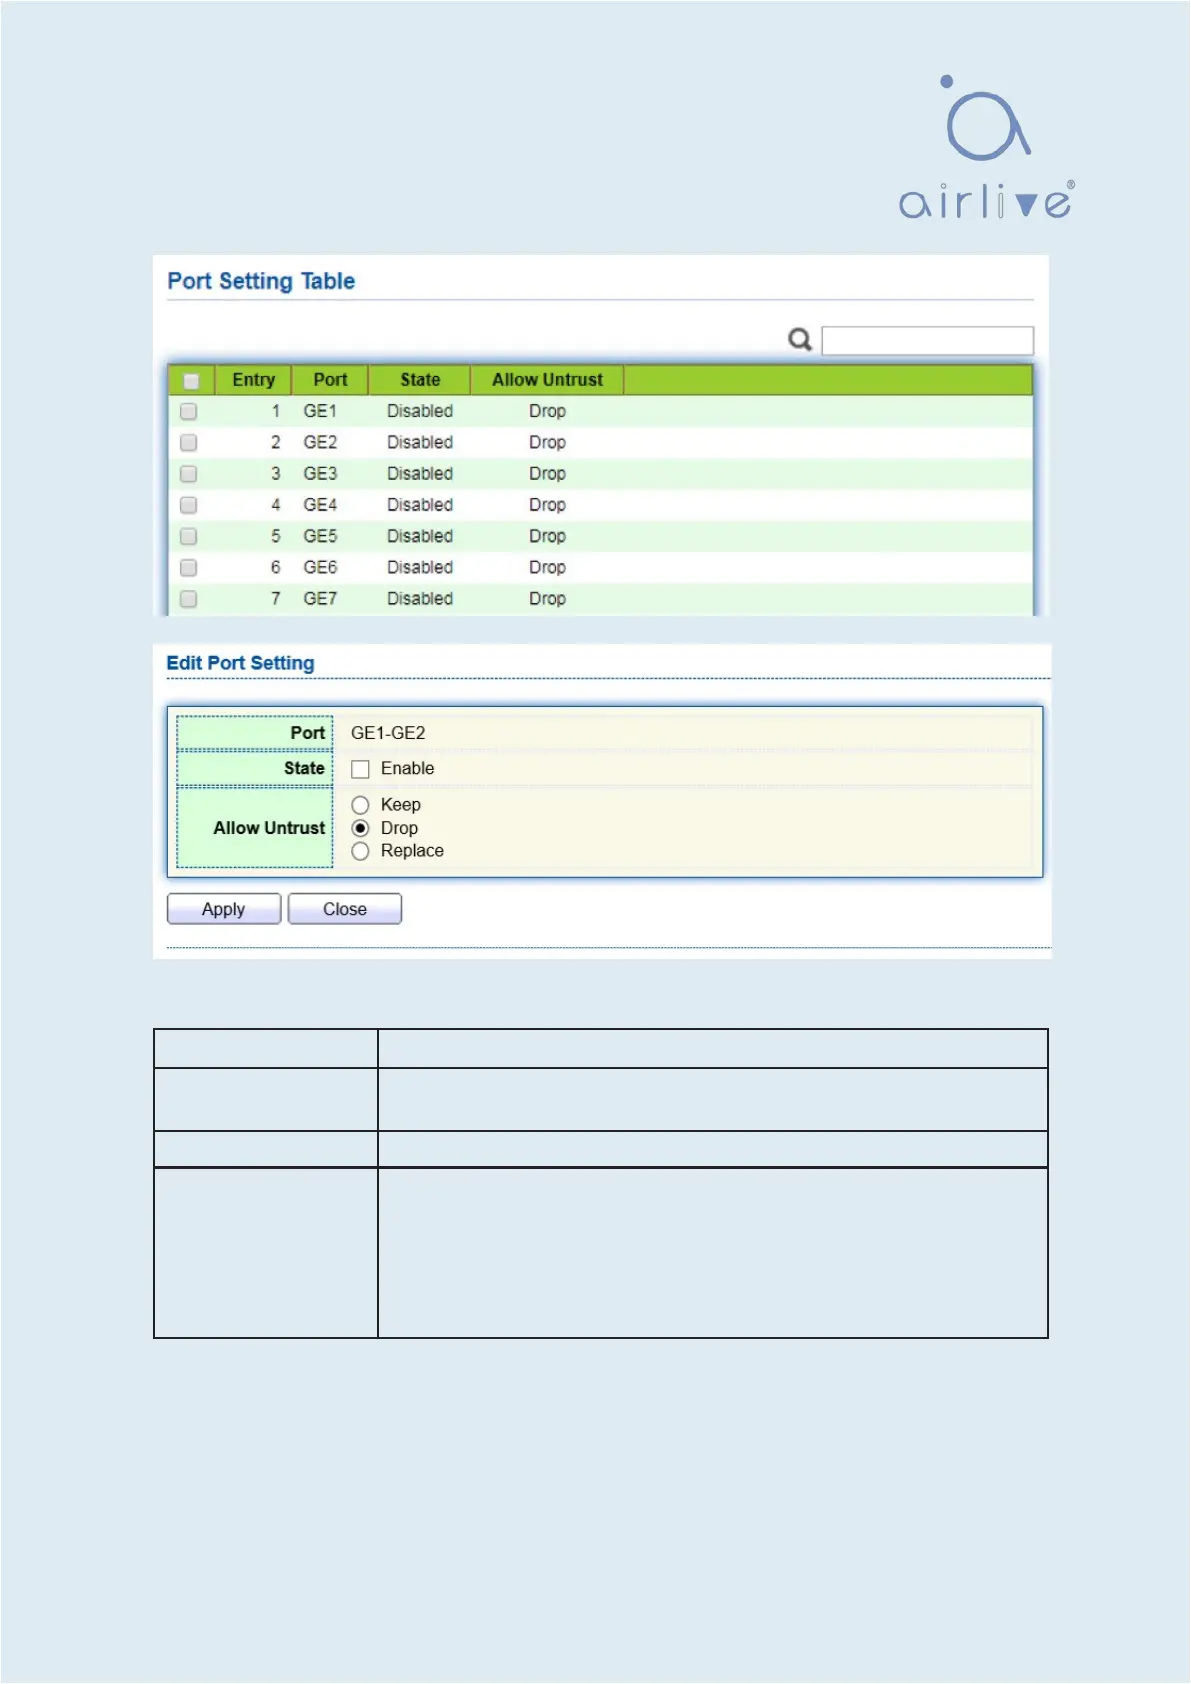The image size is (1191, 1684).
Task: Select the checkbox beside GE6
Action: (x=188, y=568)
